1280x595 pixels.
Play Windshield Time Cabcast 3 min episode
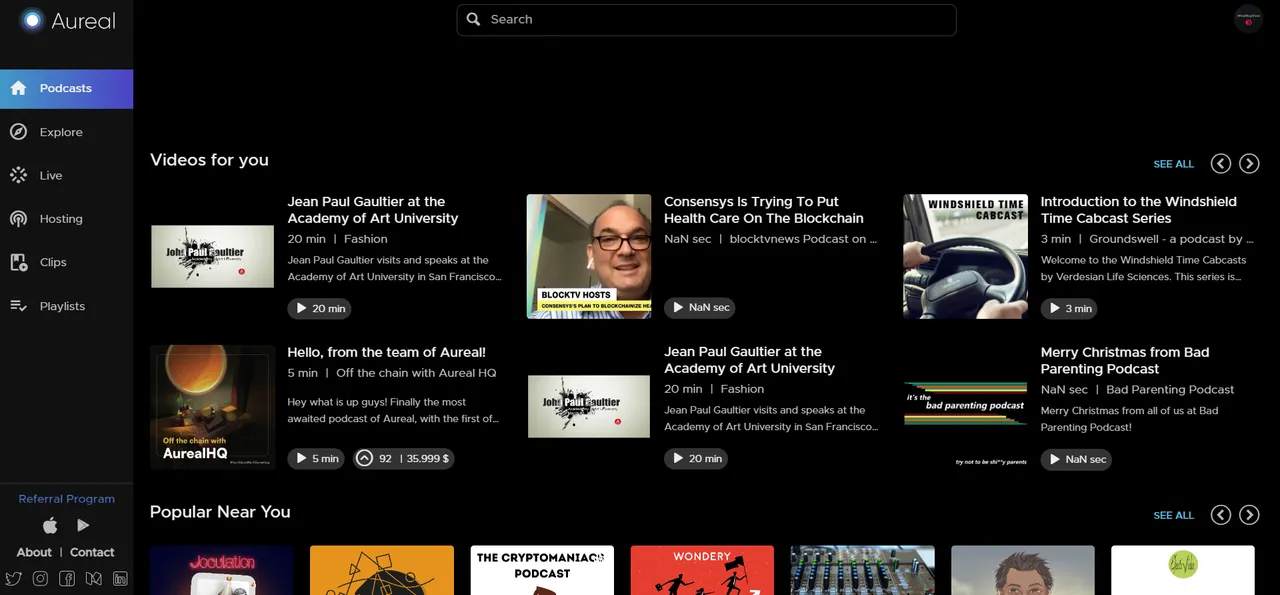pyautogui.click(x=1068, y=308)
